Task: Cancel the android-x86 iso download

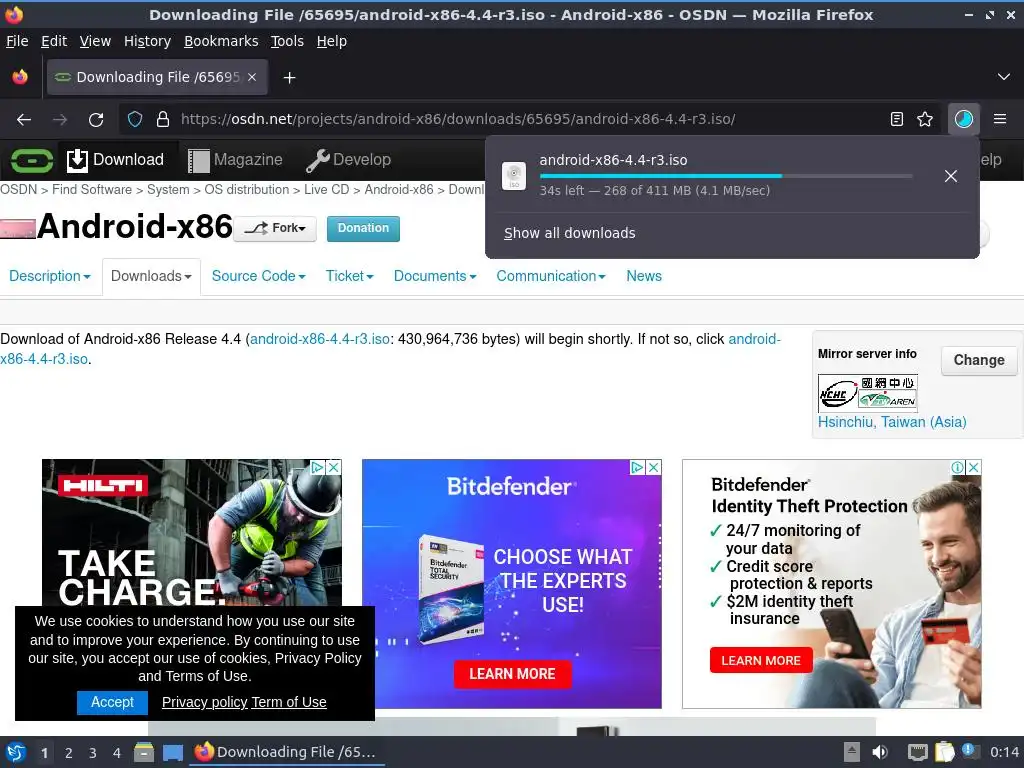Action: click(x=951, y=176)
